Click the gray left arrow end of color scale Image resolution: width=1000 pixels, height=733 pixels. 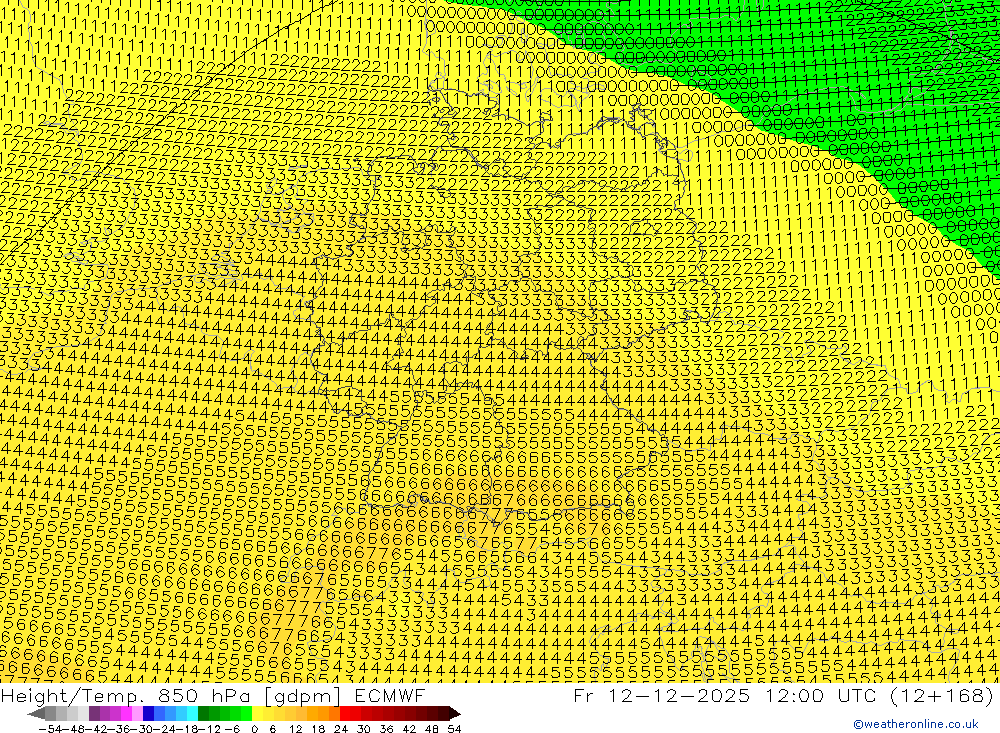tap(36, 714)
